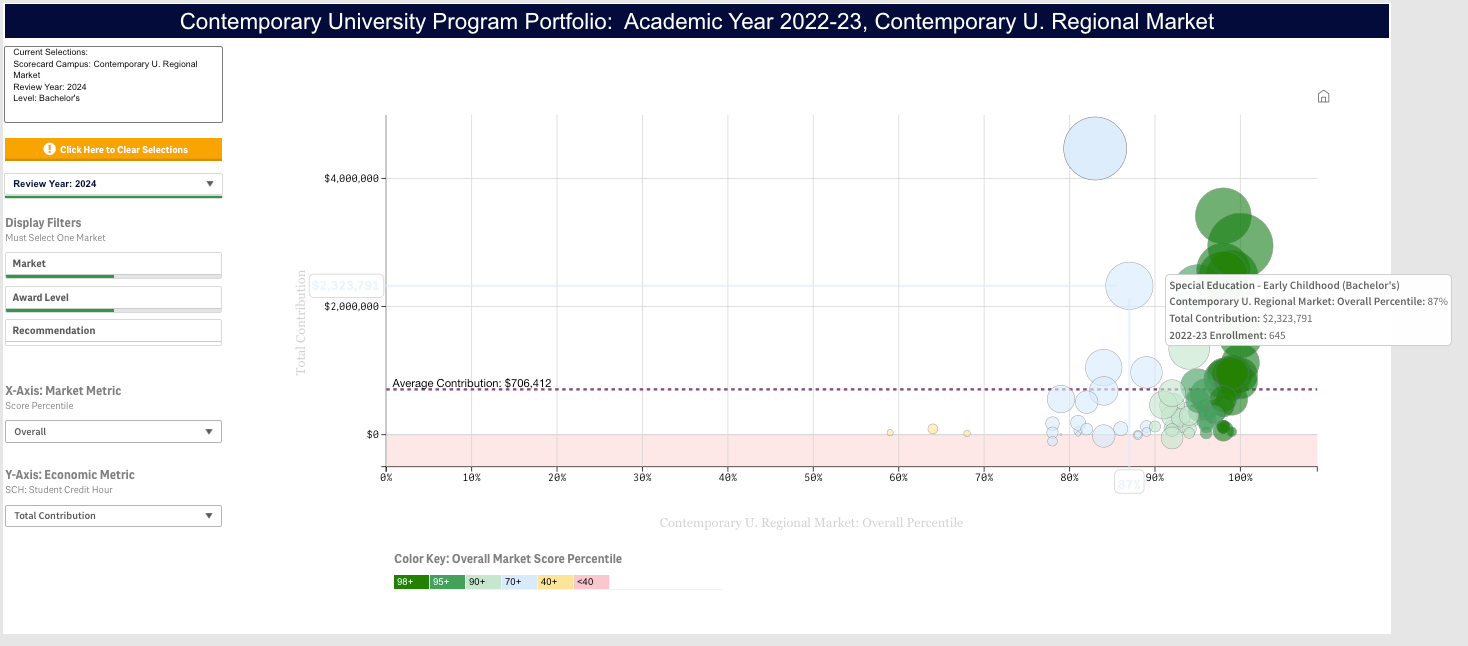This screenshot has height=646, width=1468.
Task: Select the 70+ light blue color key swatch
Action: tap(519, 581)
